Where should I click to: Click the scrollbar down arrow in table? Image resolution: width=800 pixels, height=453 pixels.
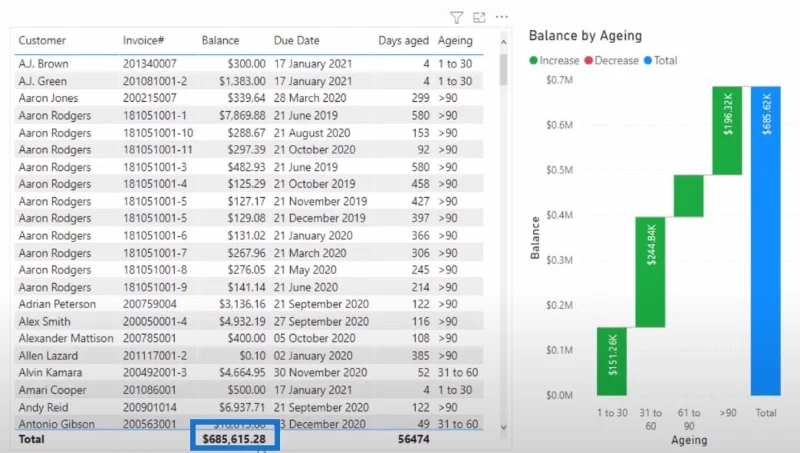(x=504, y=427)
